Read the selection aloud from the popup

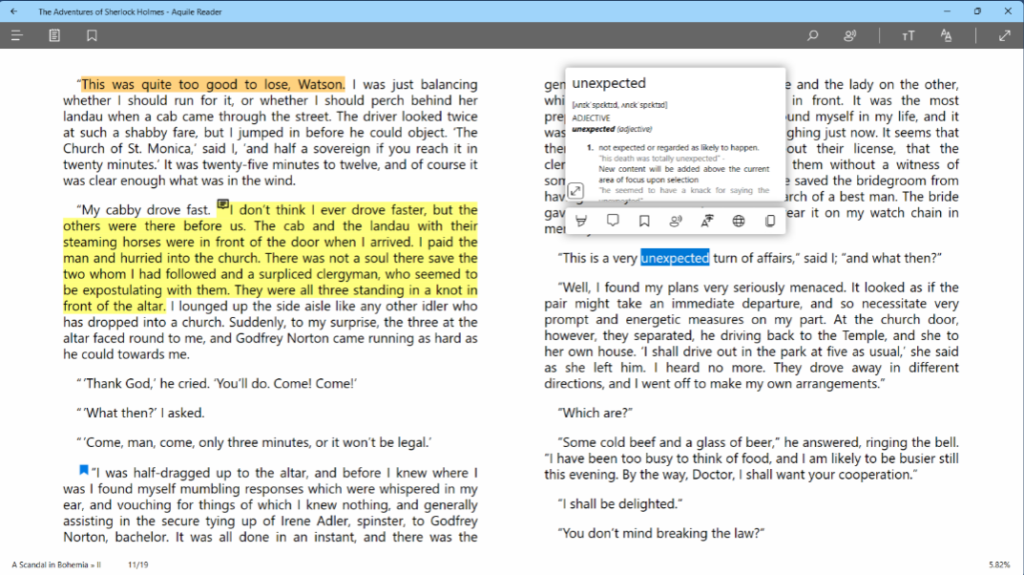[676, 221]
